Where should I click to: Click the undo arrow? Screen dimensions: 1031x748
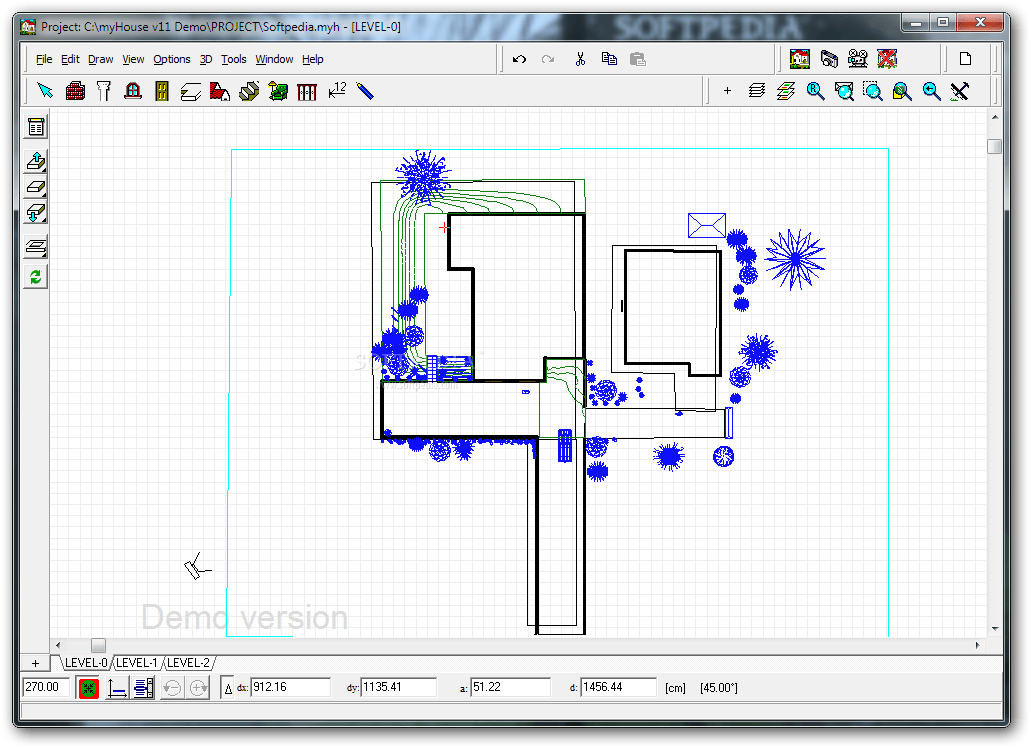(519, 59)
